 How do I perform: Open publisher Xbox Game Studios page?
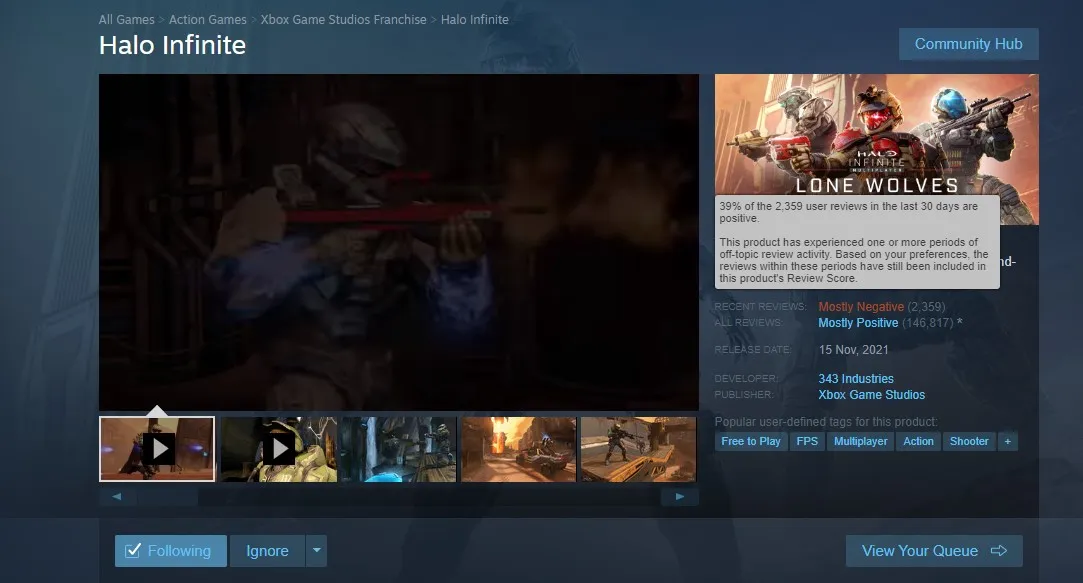(x=871, y=394)
